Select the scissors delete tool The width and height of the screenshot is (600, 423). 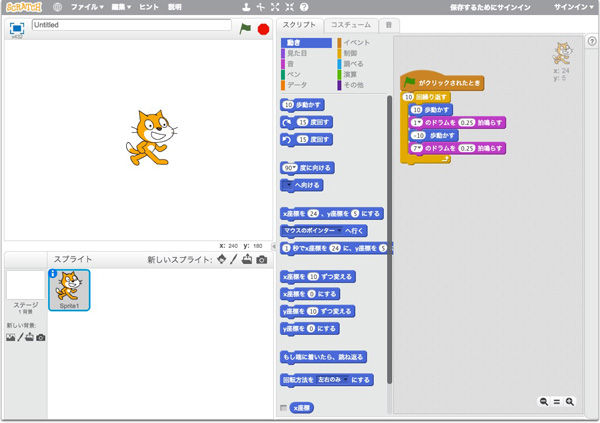(x=261, y=7)
